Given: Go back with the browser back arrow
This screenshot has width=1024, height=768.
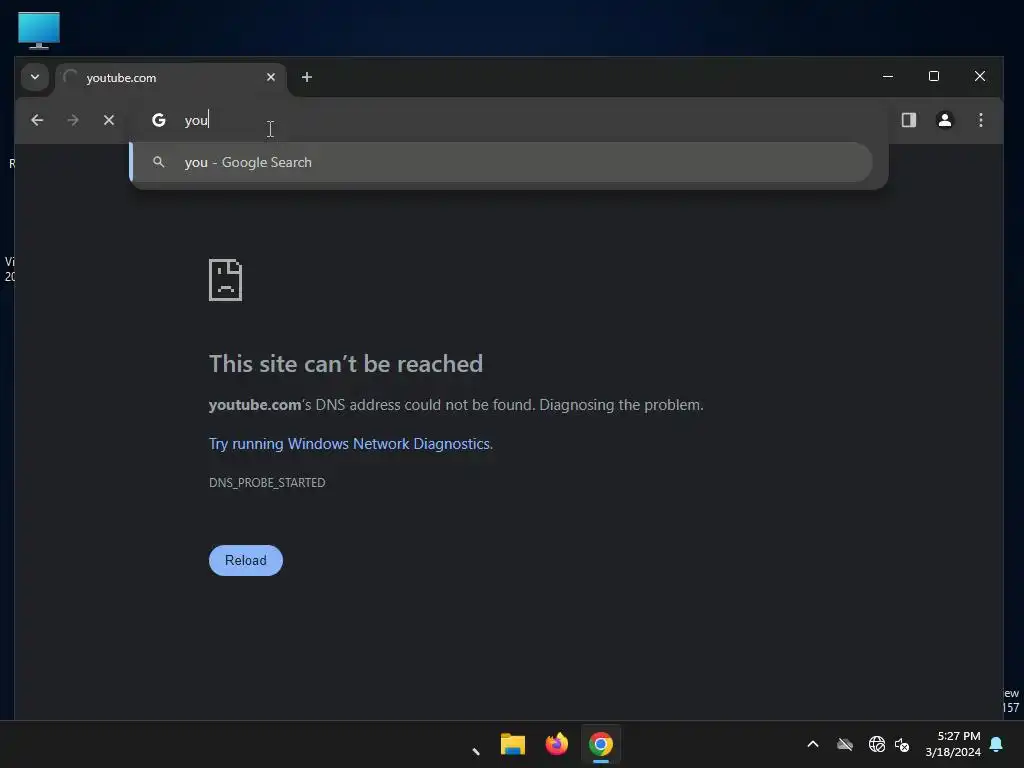Looking at the screenshot, I should tap(37, 120).
